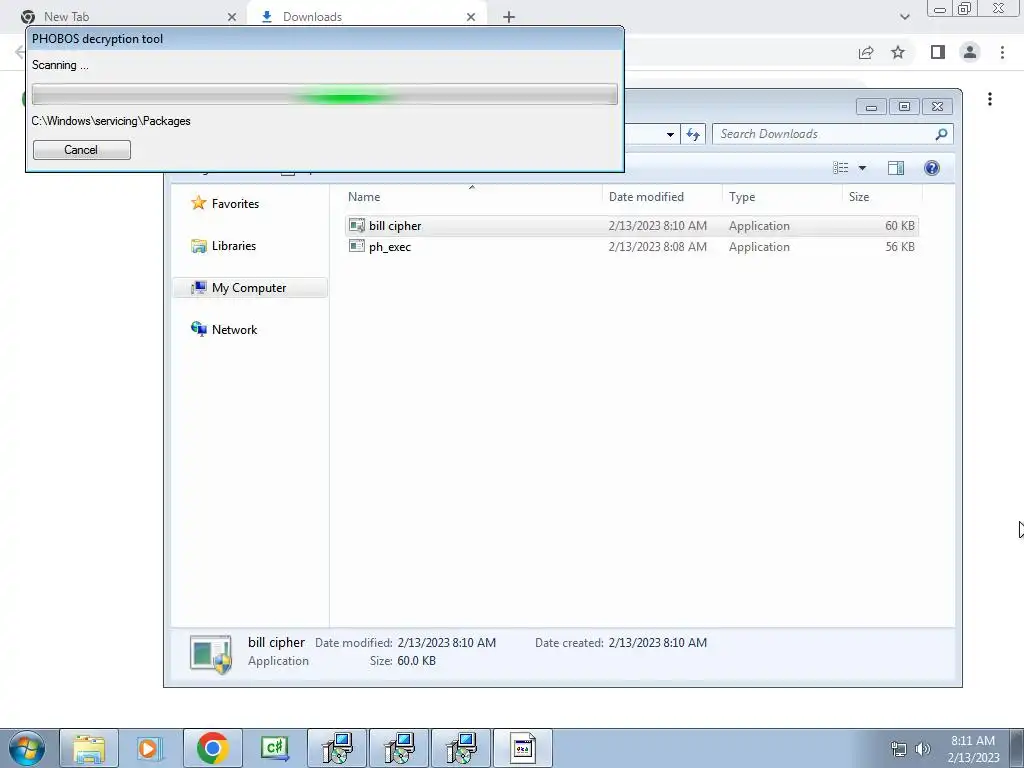Viewport: 1024px width, 768px height.
Task: Open Network in the navigation pane
Action: [224, 329]
